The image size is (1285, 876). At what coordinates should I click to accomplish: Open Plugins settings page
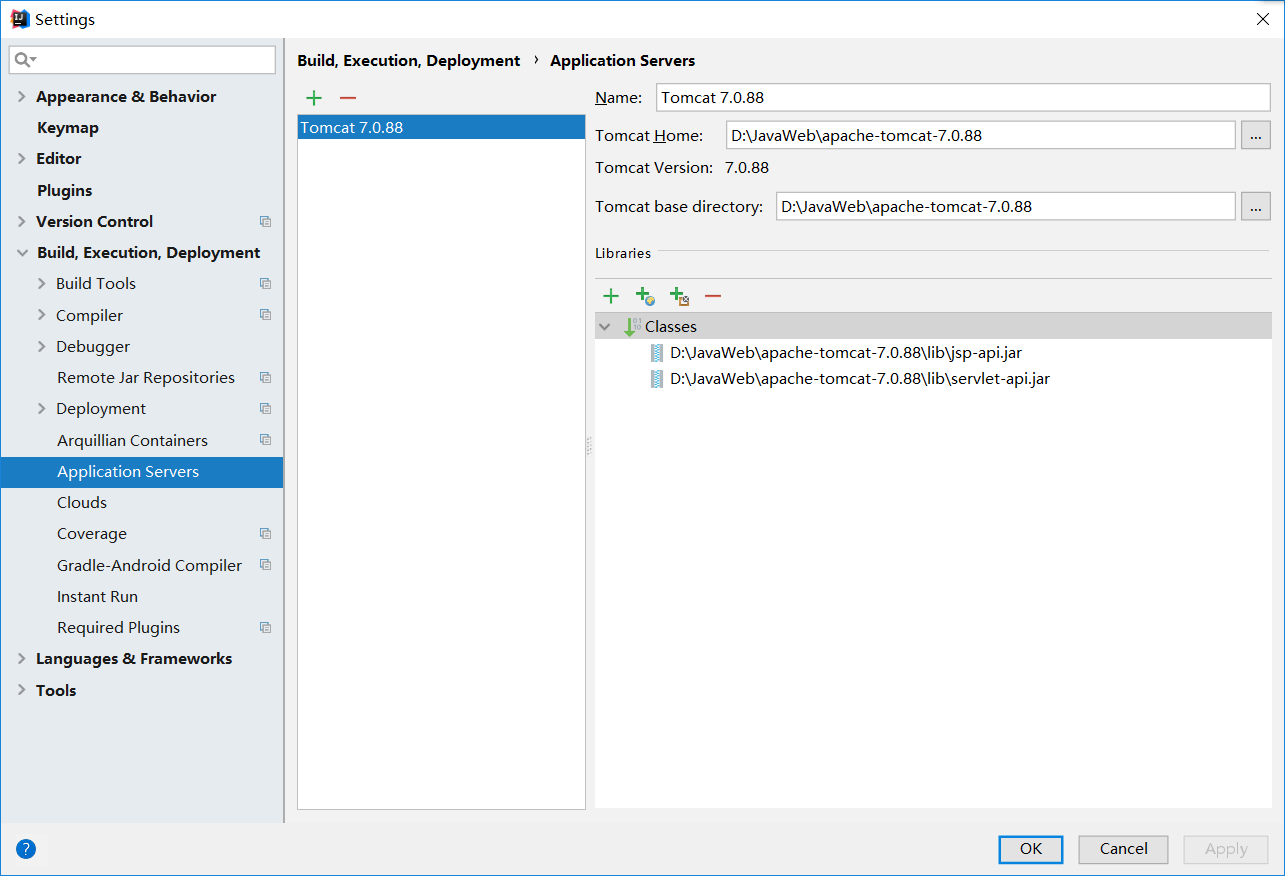[x=64, y=191]
